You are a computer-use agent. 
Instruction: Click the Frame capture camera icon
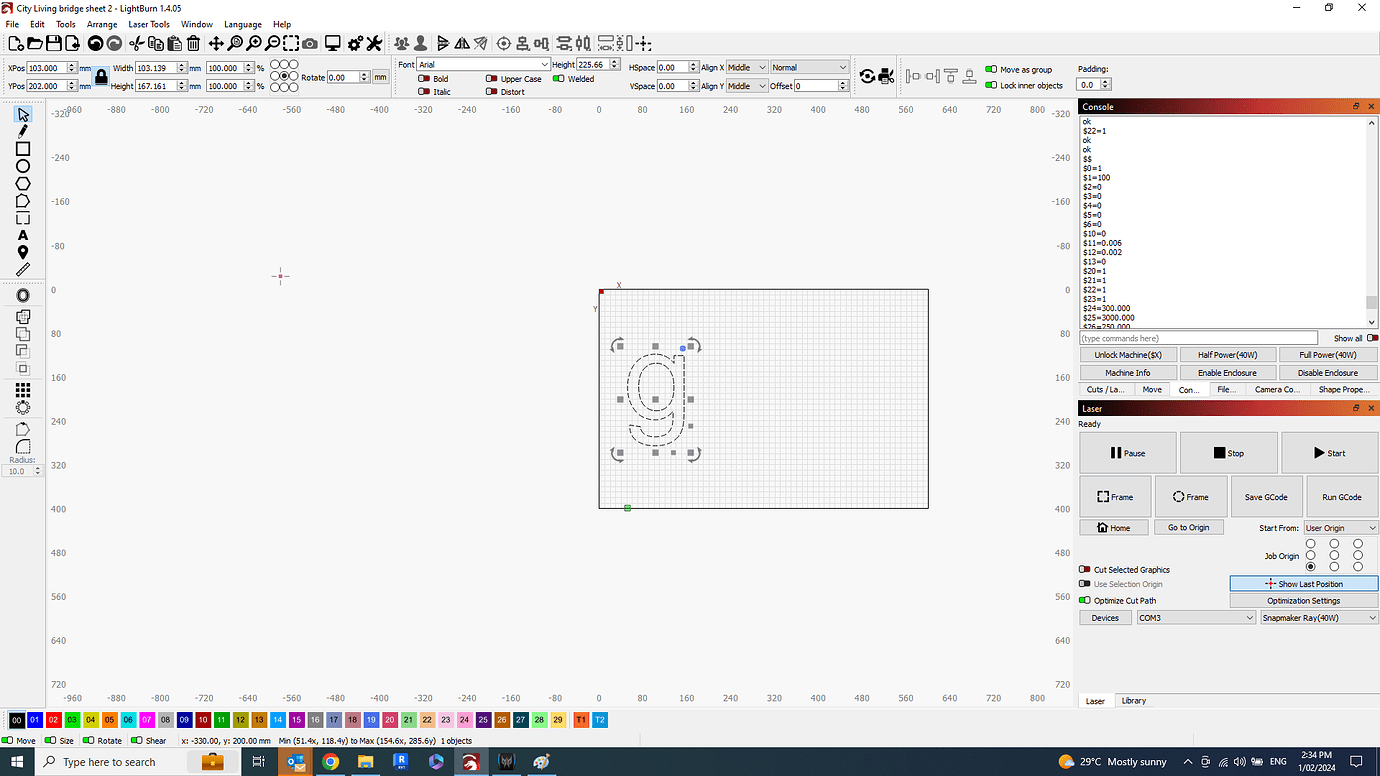(x=309, y=42)
